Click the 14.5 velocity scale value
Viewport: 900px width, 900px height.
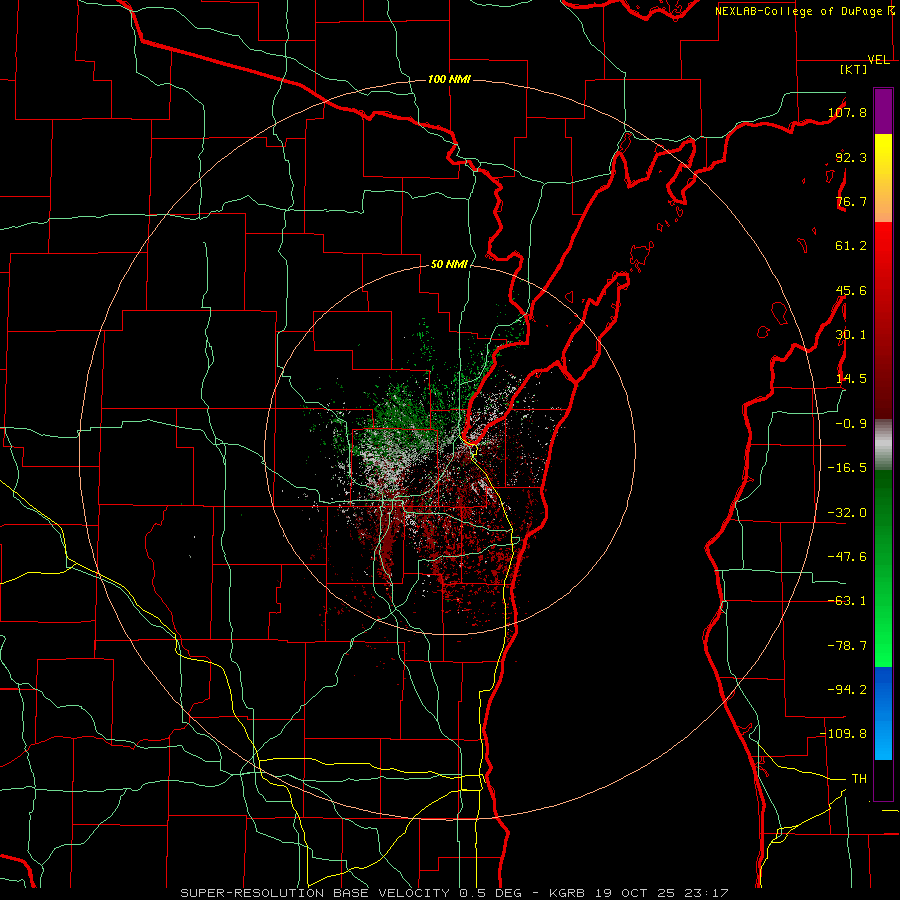[x=851, y=379]
